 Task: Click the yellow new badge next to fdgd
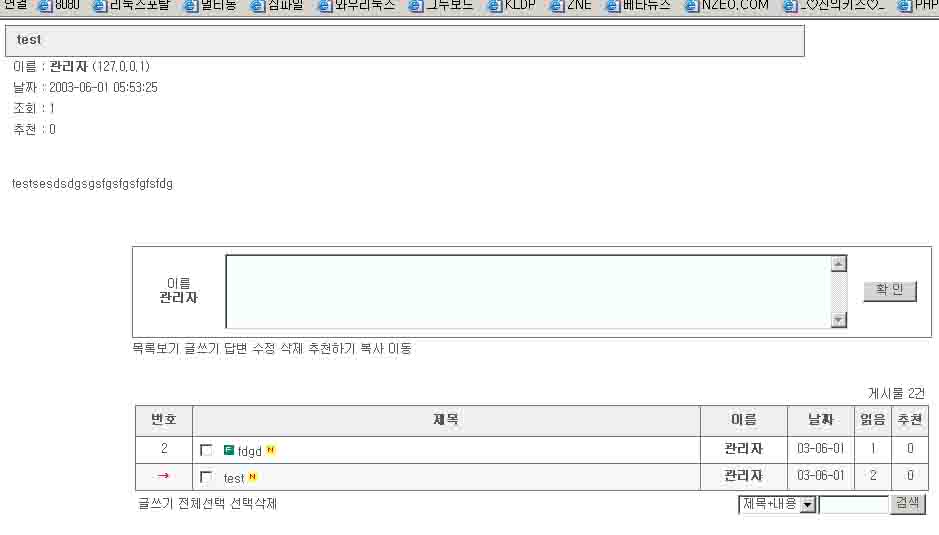(270, 450)
